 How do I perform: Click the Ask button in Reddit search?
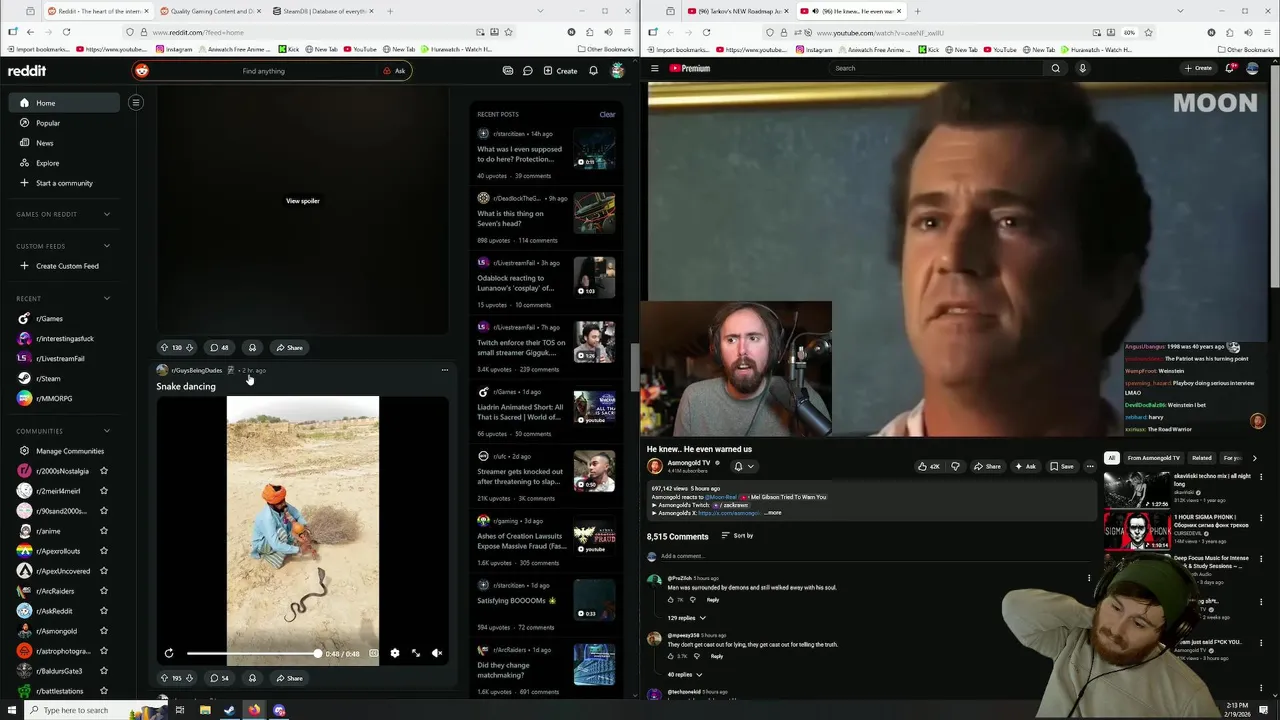(x=394, y=71)
